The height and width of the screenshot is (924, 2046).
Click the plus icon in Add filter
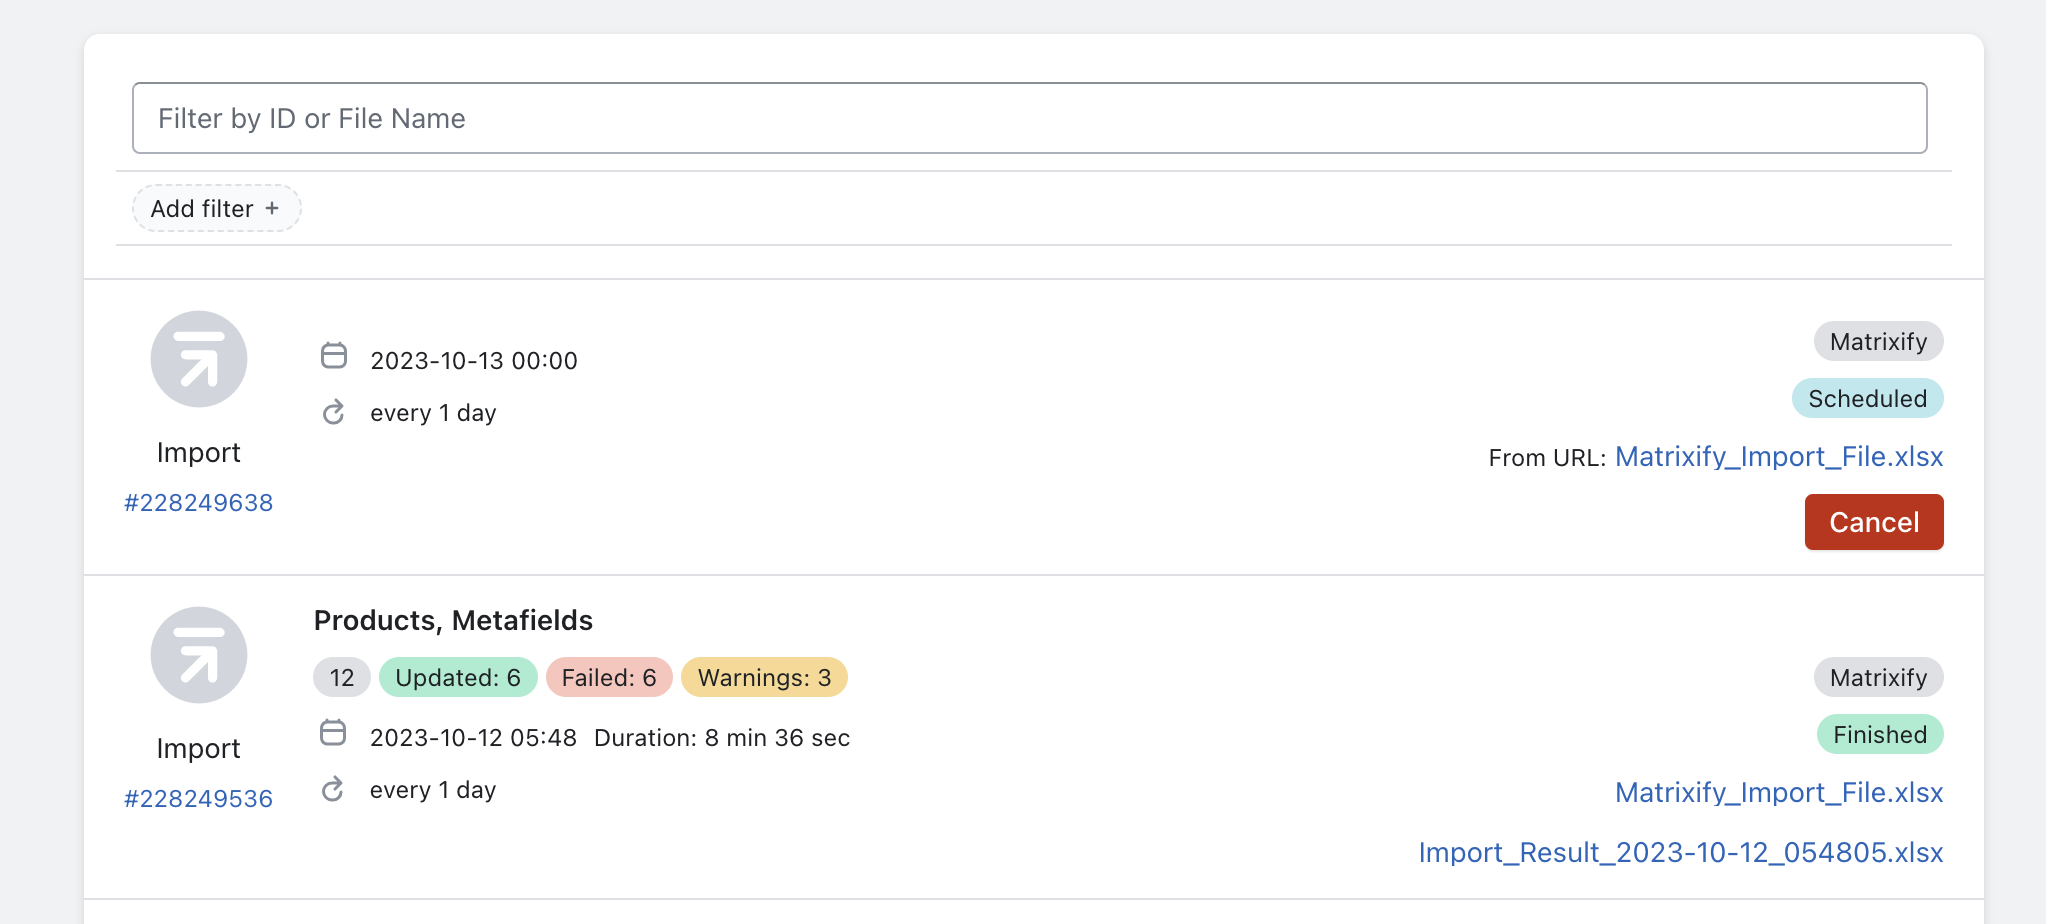click(272, 208)
